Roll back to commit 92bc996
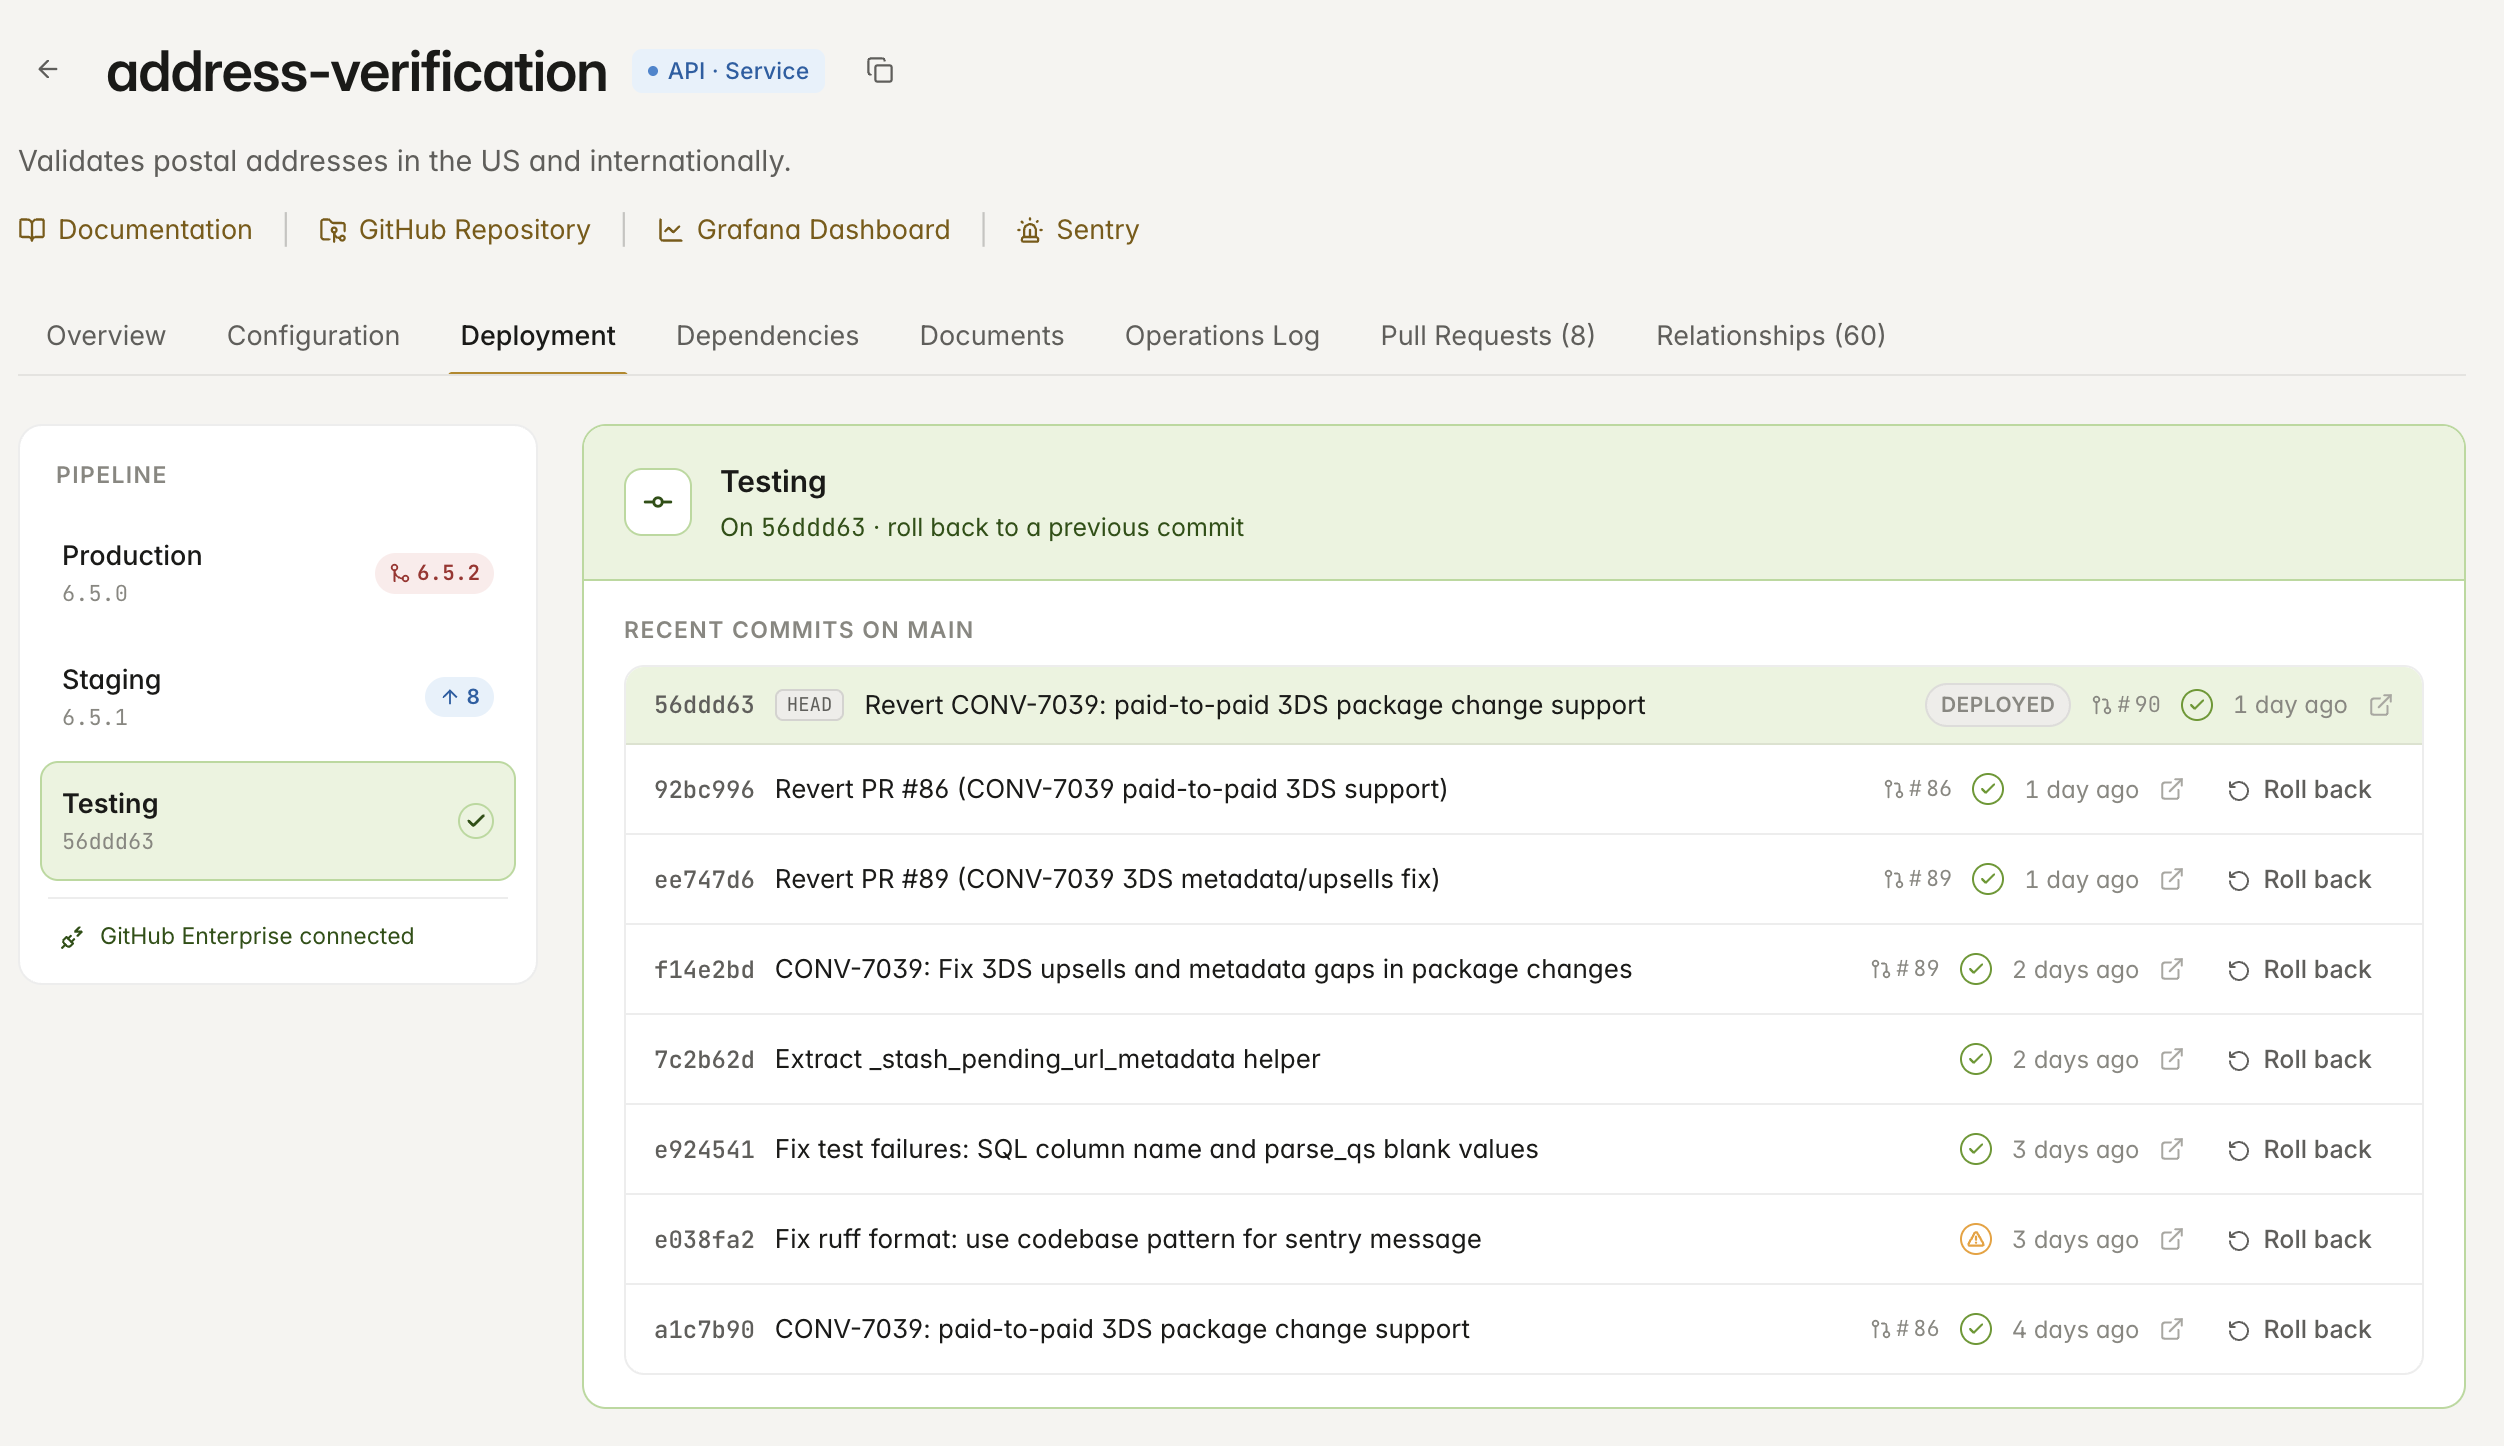This screenshot has width=2504, height=1446. (x=2299, y=790)
